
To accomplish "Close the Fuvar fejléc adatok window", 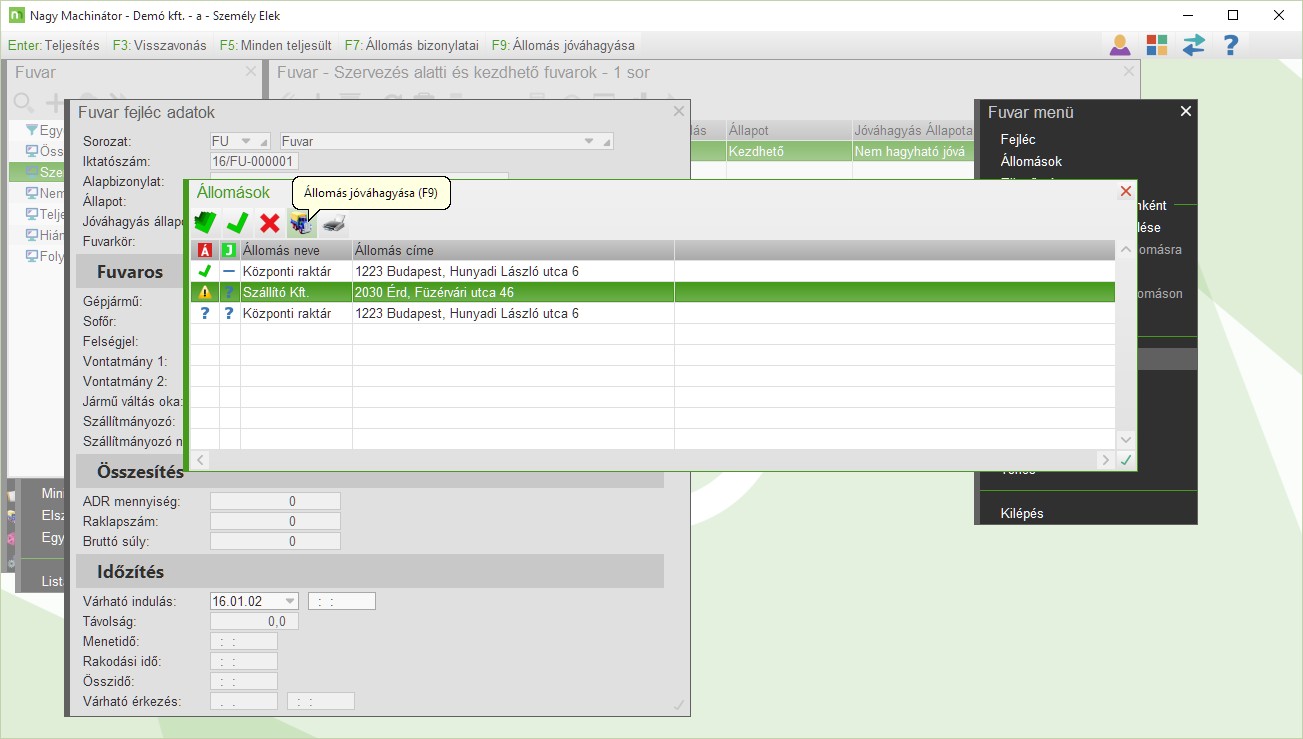I will coord(679,112).
